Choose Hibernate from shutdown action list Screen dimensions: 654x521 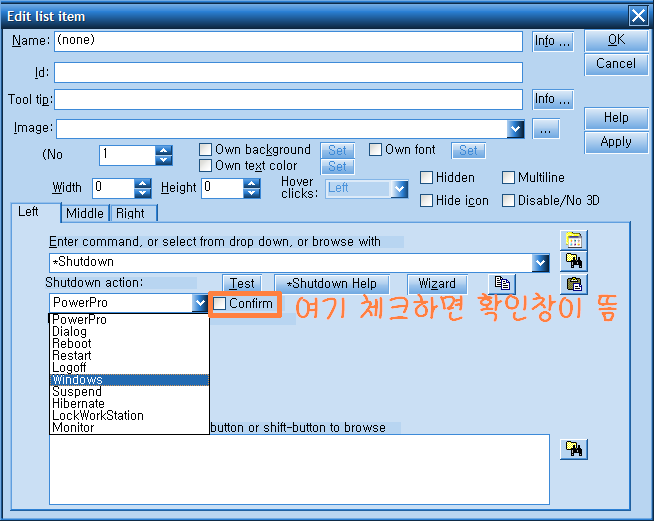(x=129, y=403)
